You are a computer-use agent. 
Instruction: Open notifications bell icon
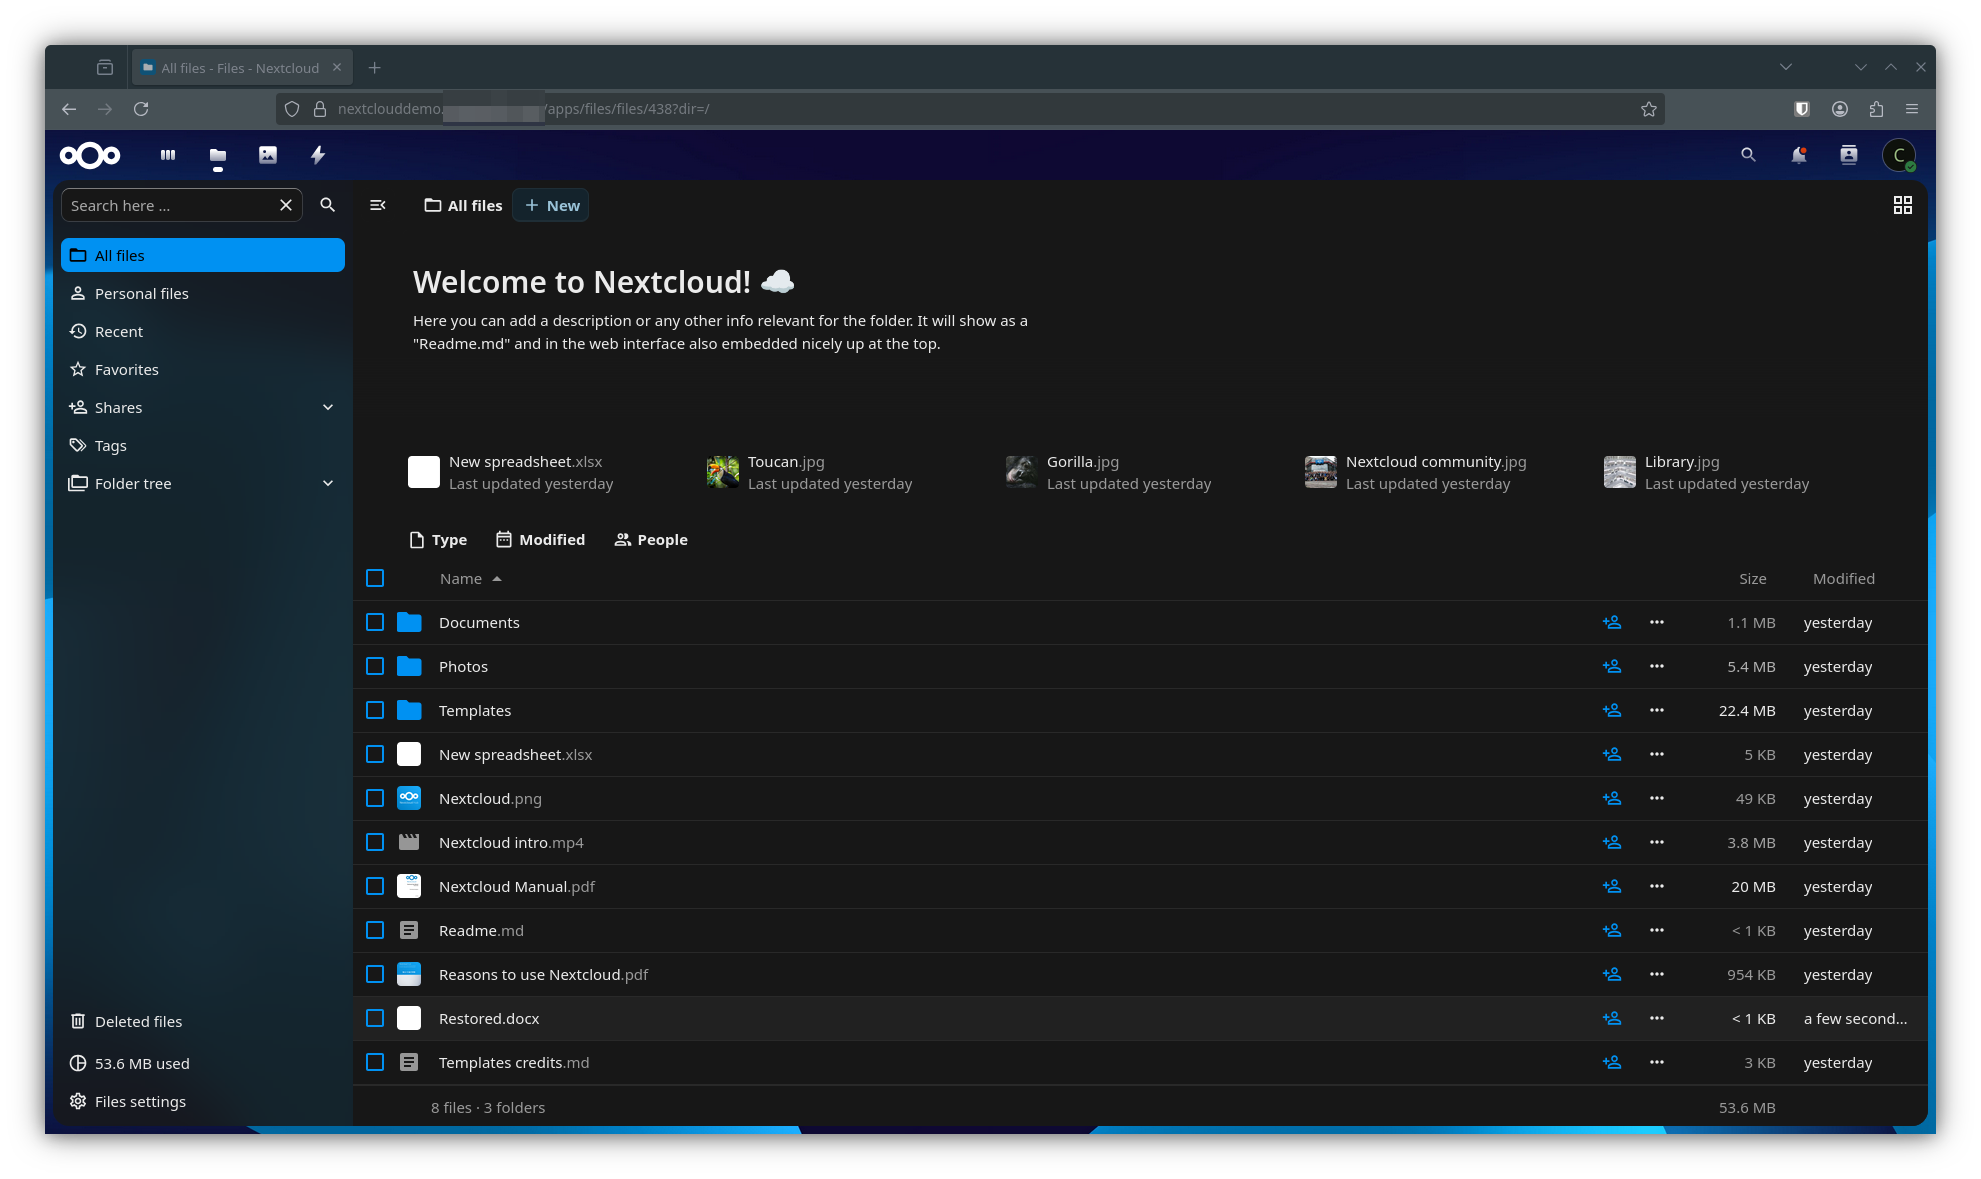coord(1798,155)
